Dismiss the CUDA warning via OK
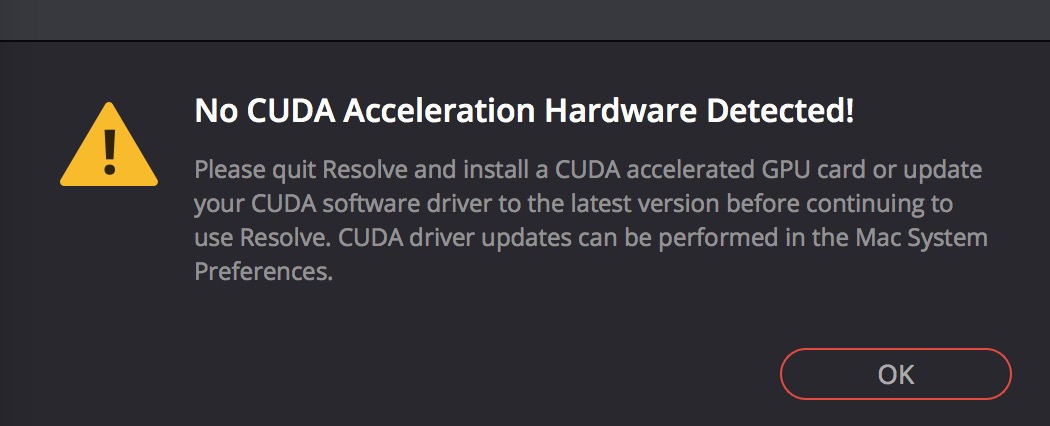The height and width of the screenshot is (426, 1050). tap(895, 374)
